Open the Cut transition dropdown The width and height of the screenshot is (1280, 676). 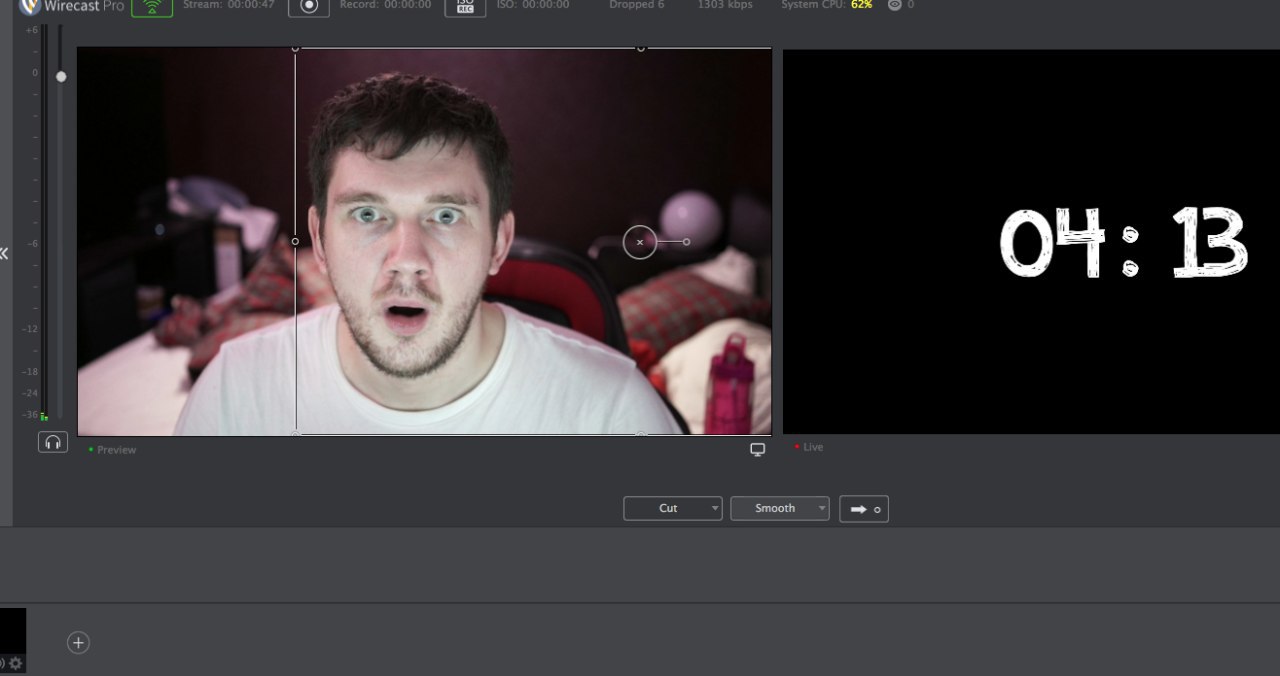(673, 508)
